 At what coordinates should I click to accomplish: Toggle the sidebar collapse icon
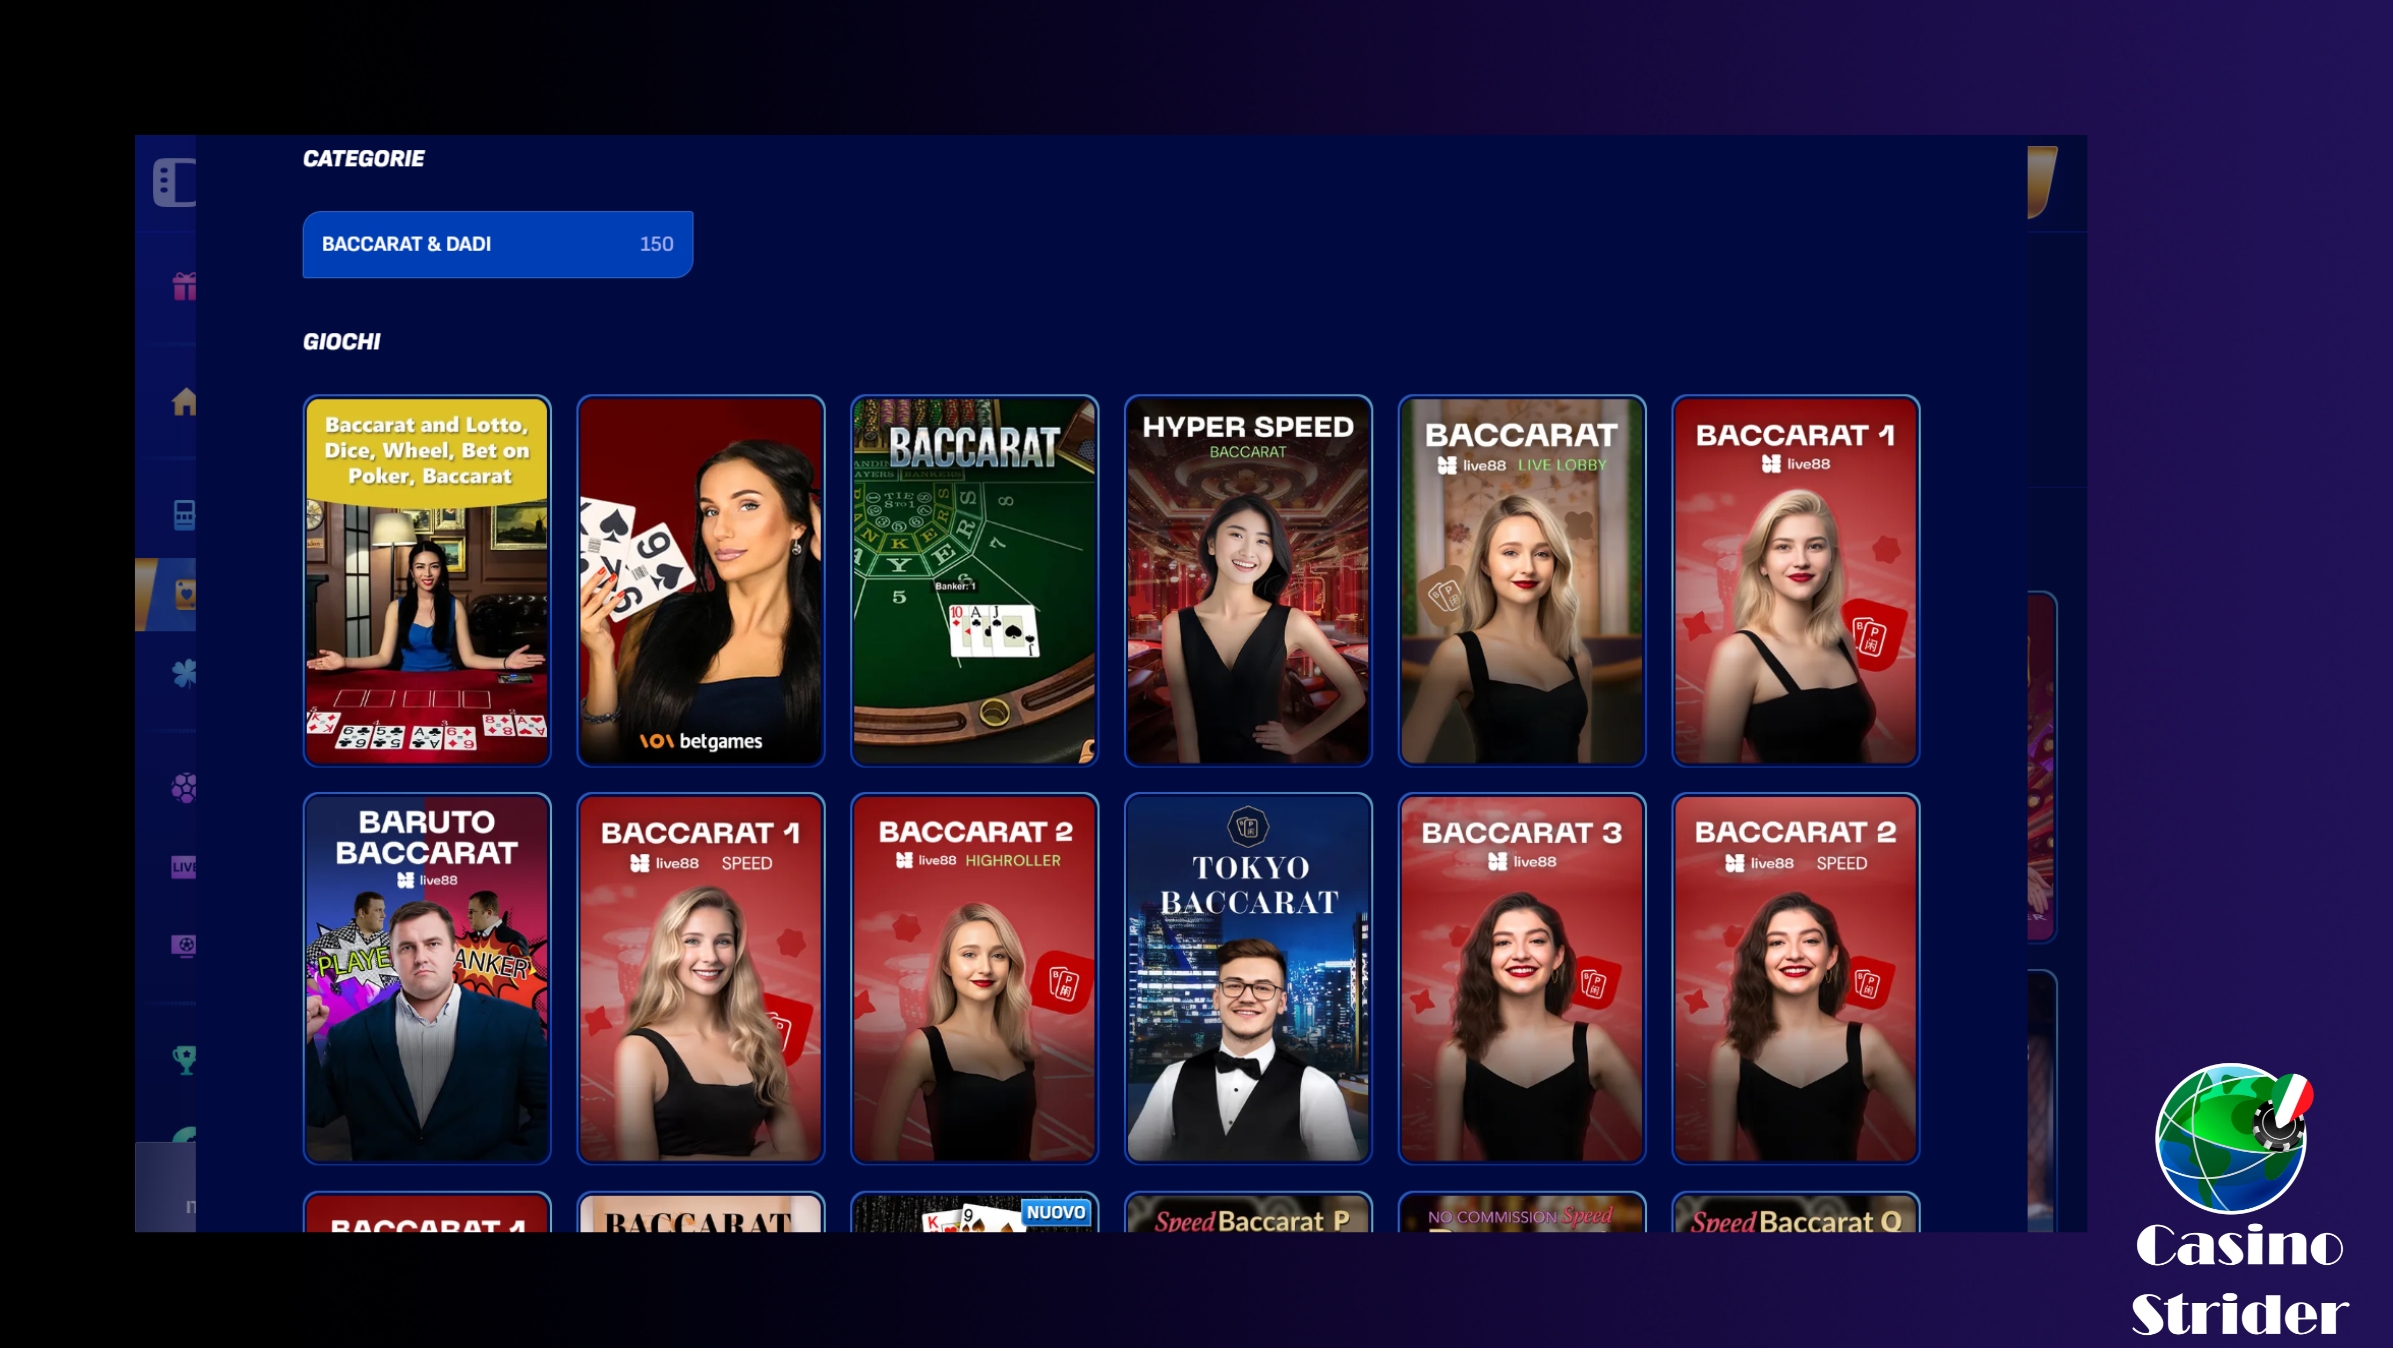pyautogui.click(x=175, y=182)
